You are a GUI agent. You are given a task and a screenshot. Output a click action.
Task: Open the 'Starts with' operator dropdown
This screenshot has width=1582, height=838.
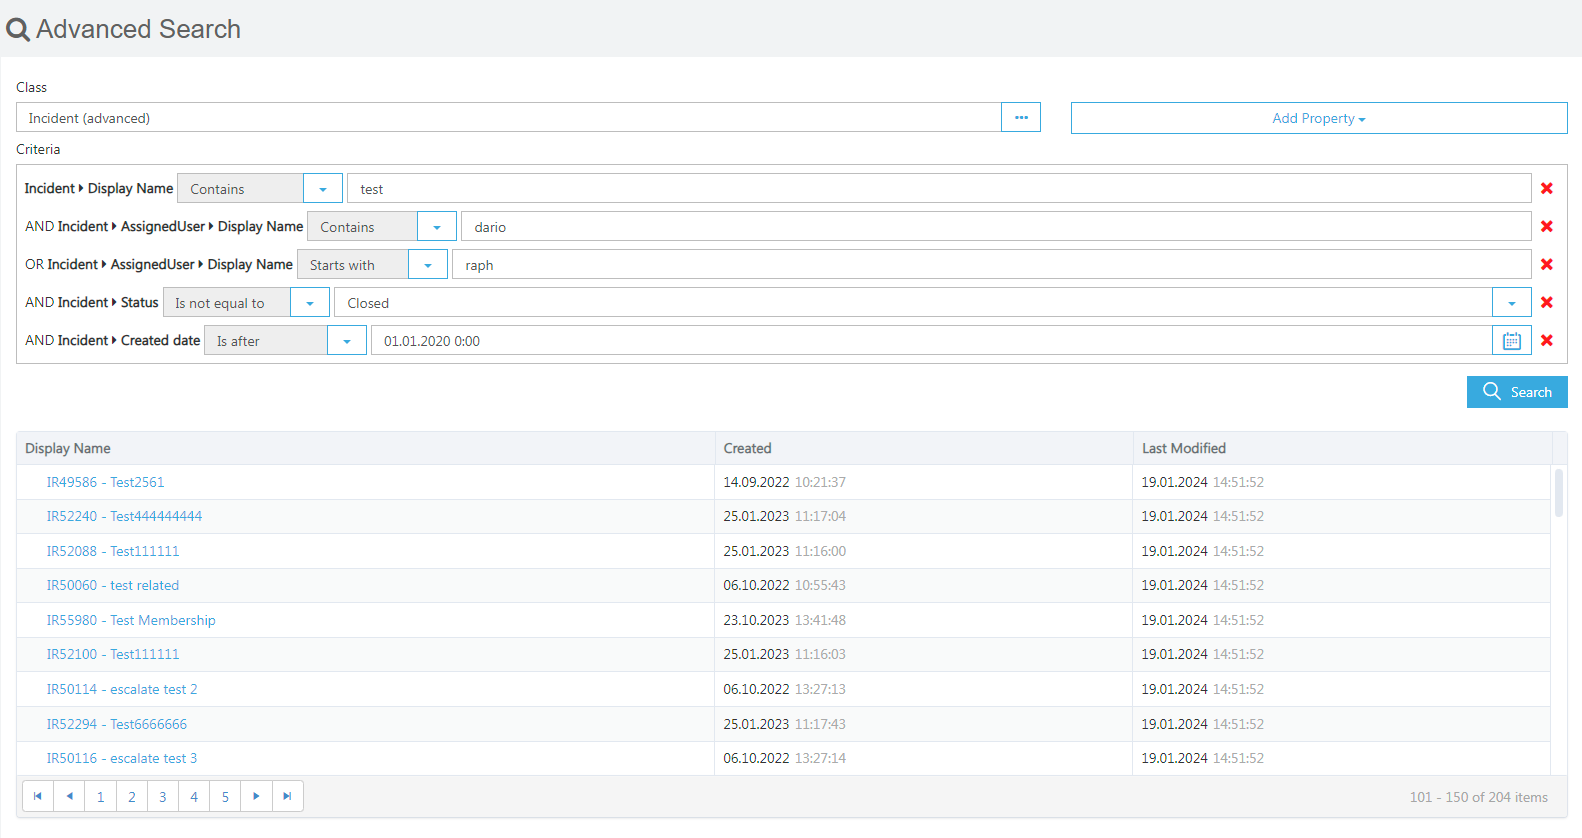428,265
